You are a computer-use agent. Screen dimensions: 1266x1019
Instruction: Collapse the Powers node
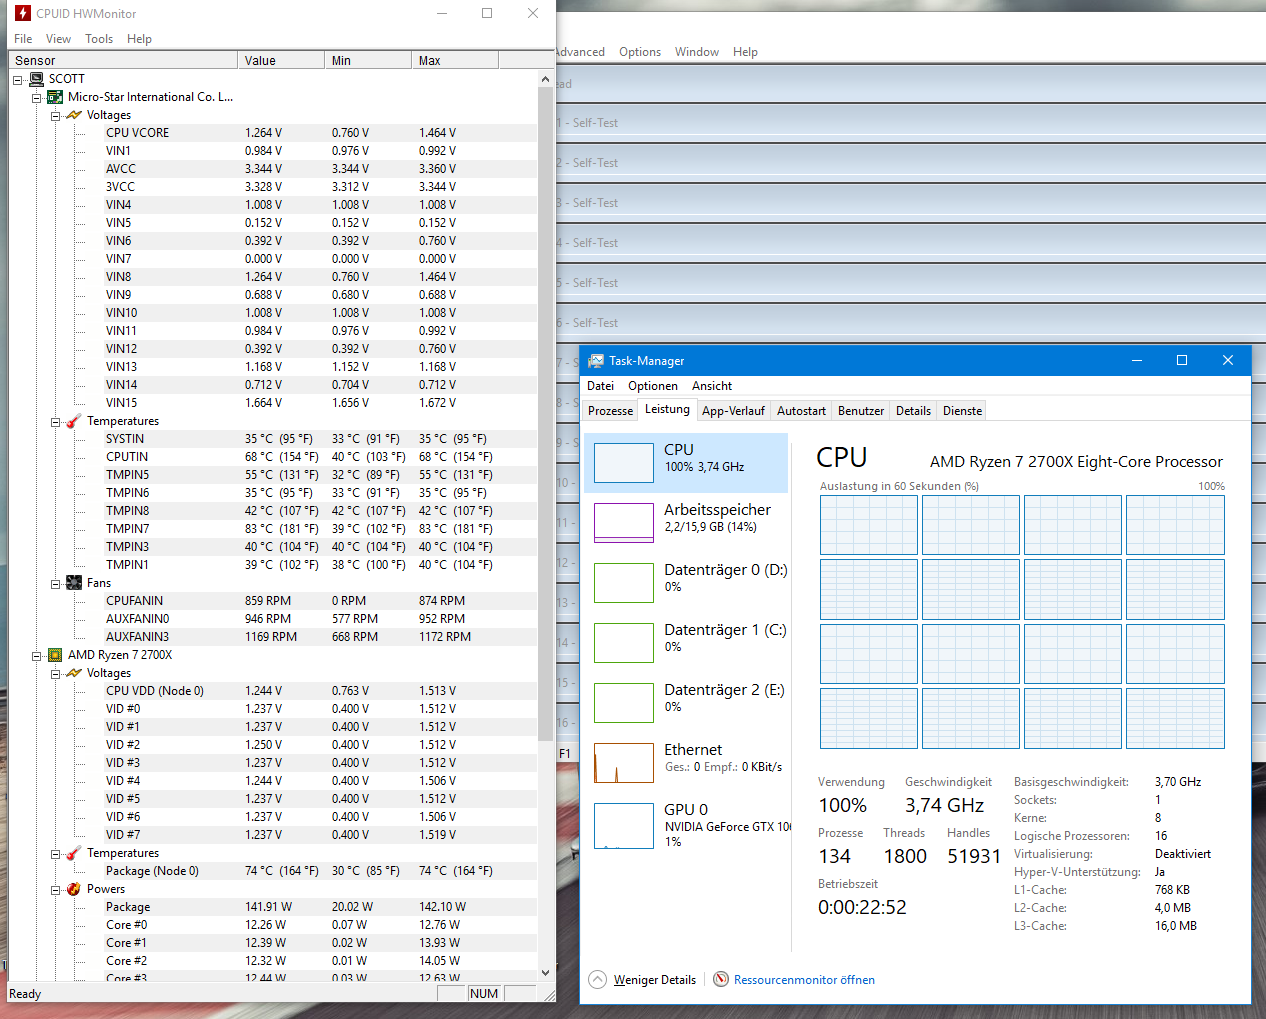[x=56, y=889]
